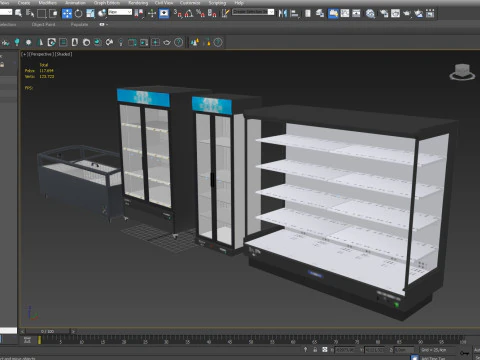The width and height of the screenshot is (480, 360).
Task: Open the reference coordinate system dropdown
Action: point(120,12)
